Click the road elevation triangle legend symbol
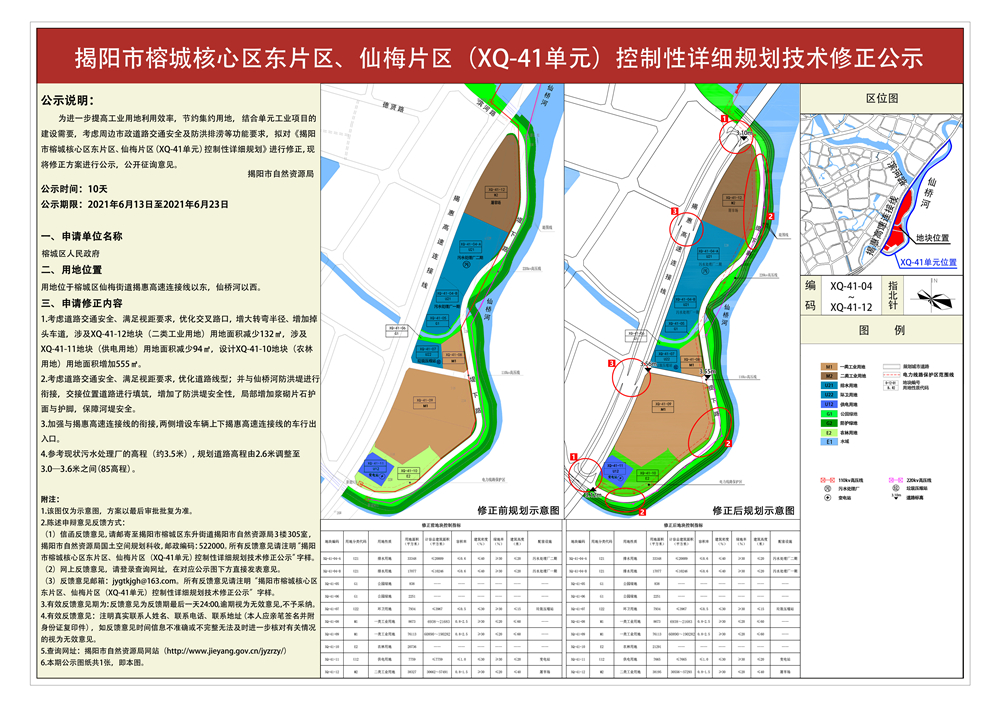Viewport: 1000px width, 706px height. pos(896,496)
